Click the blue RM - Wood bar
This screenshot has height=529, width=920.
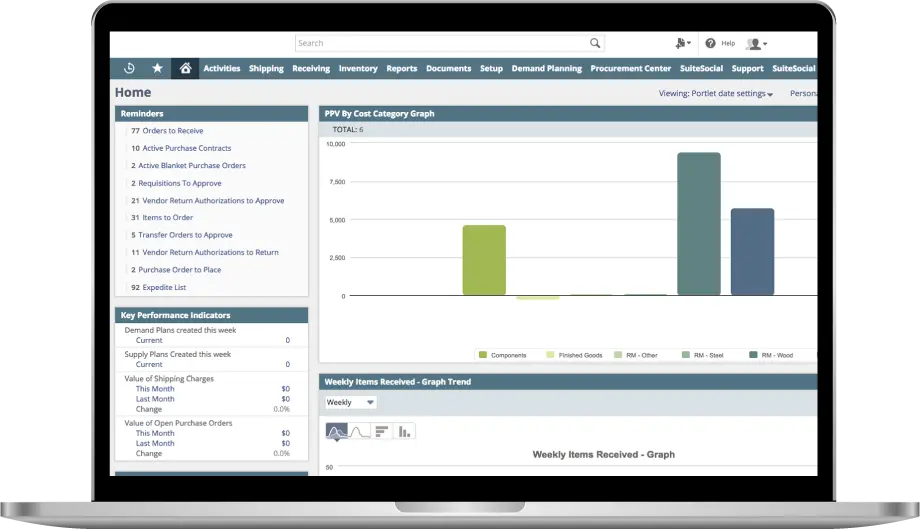(x=752, y=252)
